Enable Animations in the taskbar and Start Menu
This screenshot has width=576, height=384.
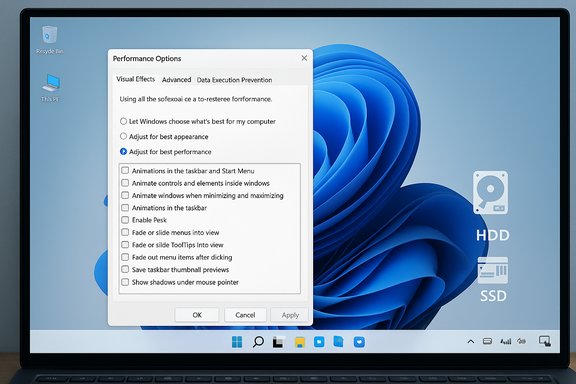pyautogui.click(x=125, y=171)
